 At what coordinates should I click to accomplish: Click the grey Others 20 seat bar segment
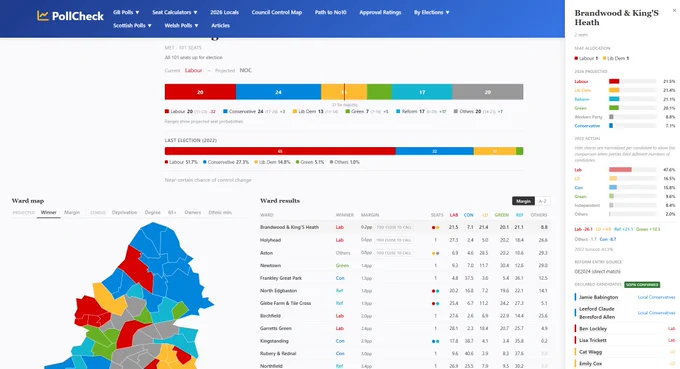(487, 92)
